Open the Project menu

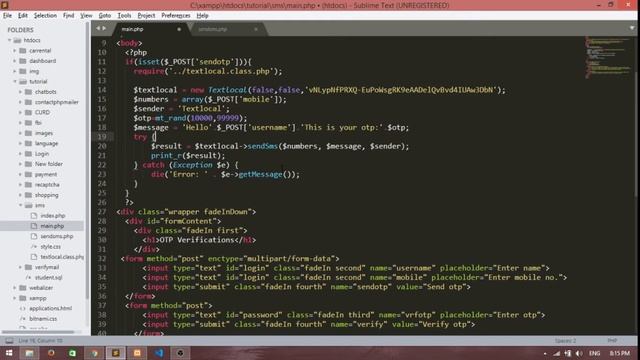(x=146, y=16)
